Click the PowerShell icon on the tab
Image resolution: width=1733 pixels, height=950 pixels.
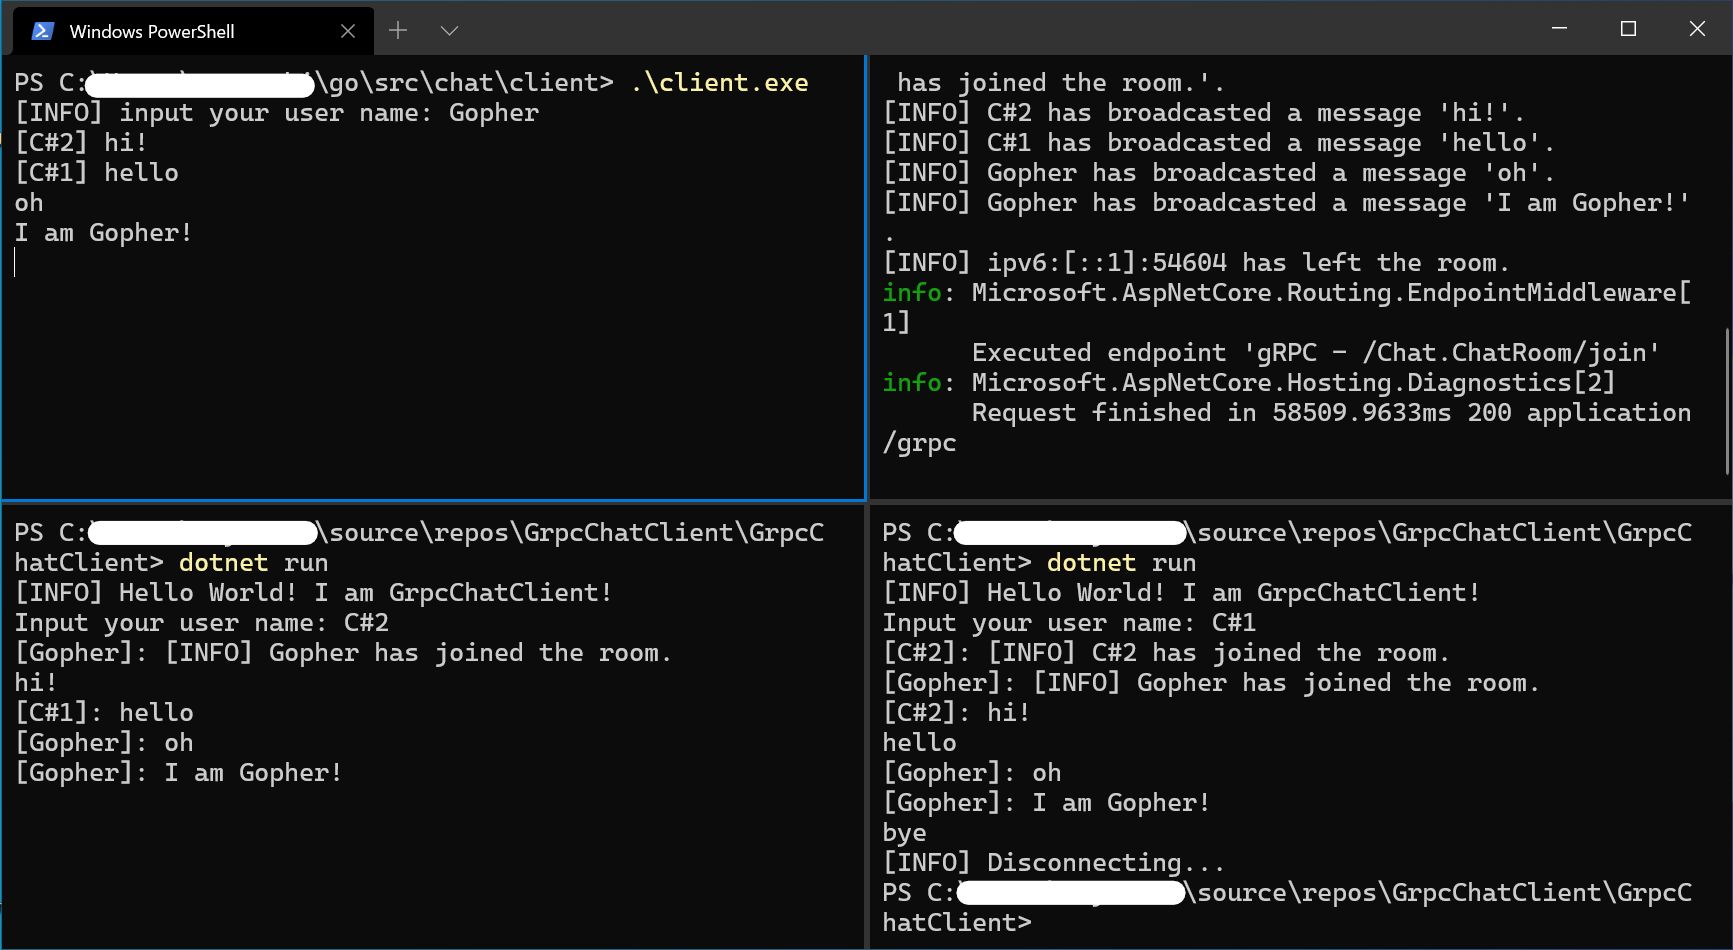pos(42,31)
